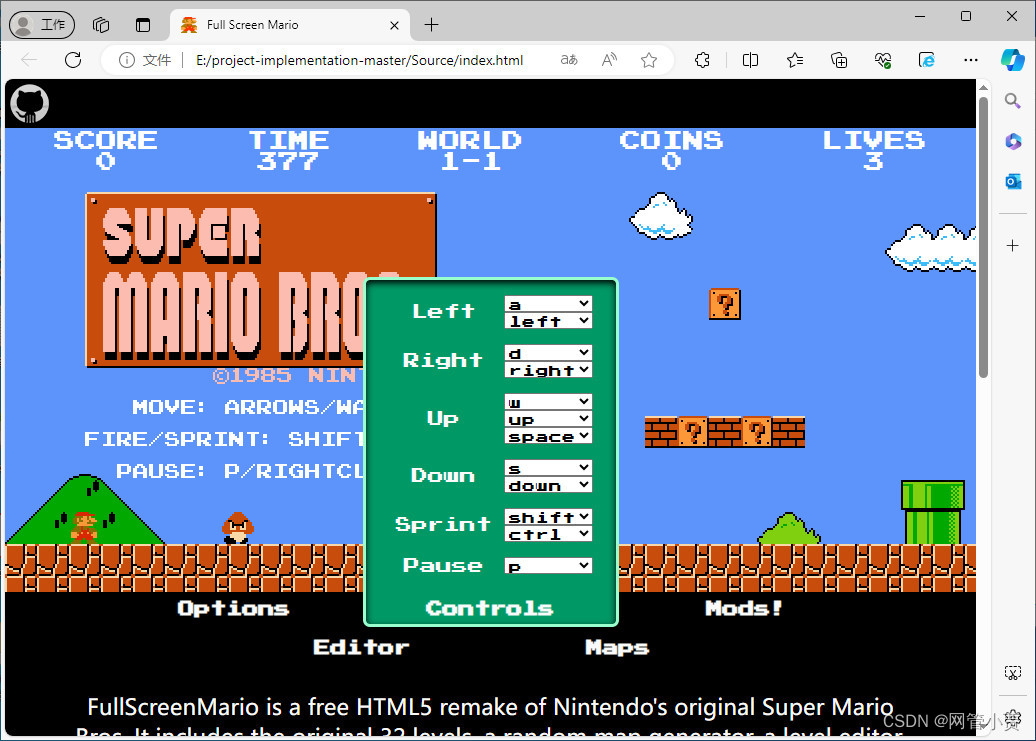The image size is (1036, 741).
Task: Open the workspaces icon in title bar
Action: (101, 25)
